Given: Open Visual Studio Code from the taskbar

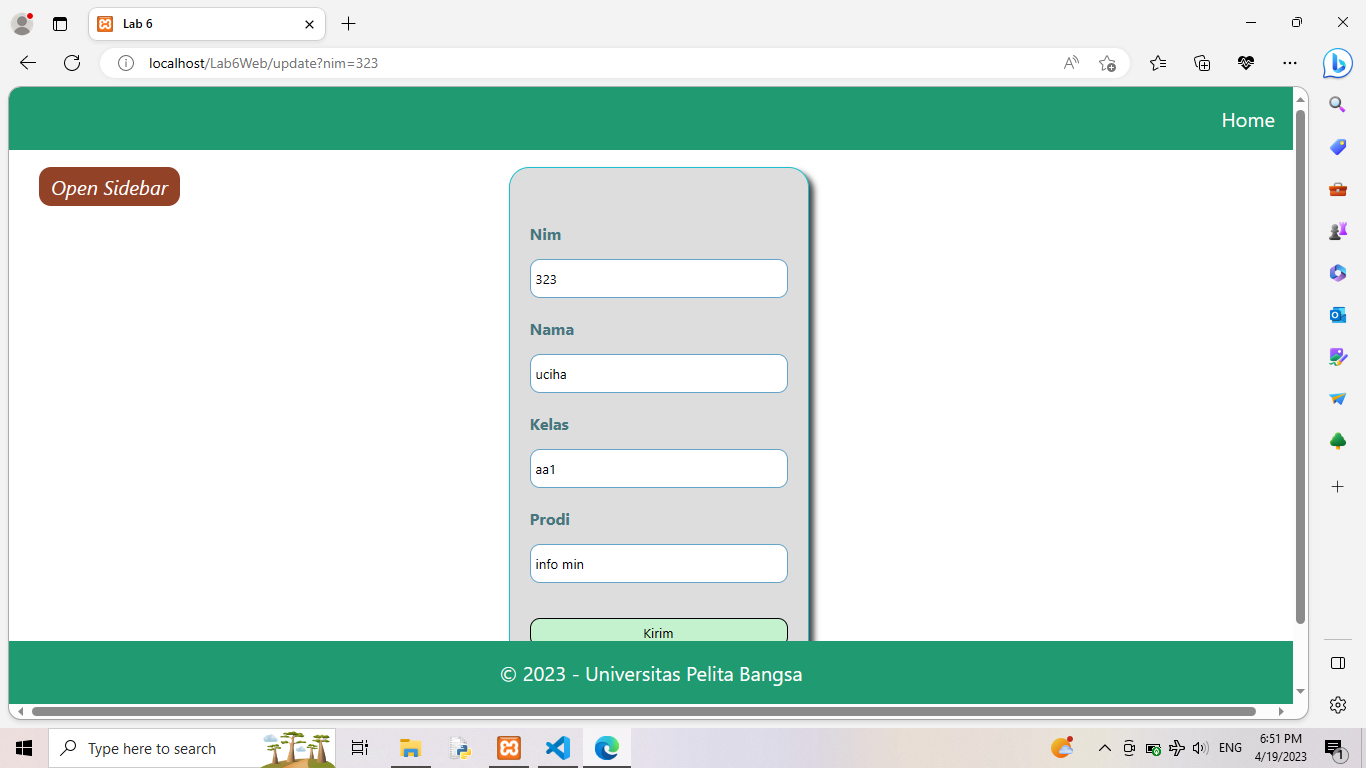Looking at the screenshot, I should [557, 747].
